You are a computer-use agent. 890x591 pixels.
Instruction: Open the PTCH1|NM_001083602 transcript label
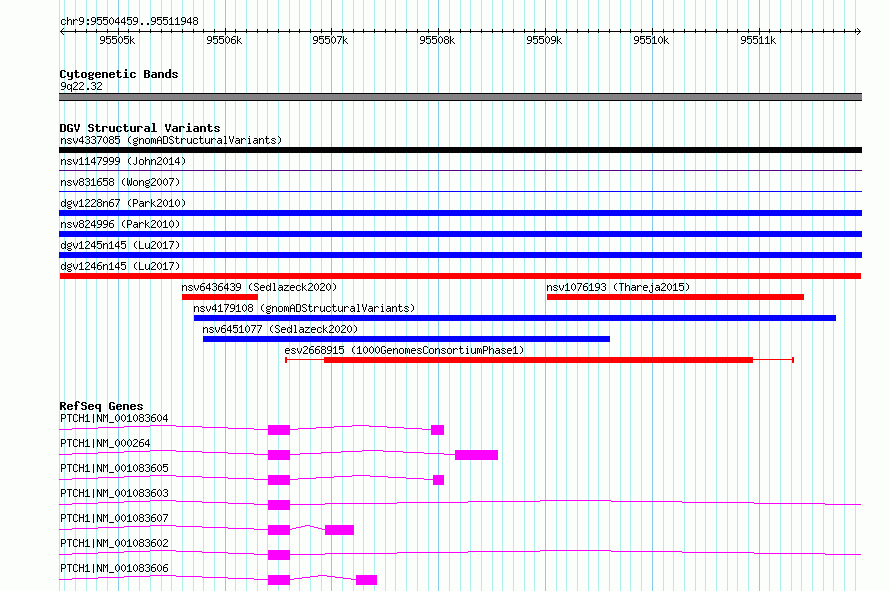[114, 543]
